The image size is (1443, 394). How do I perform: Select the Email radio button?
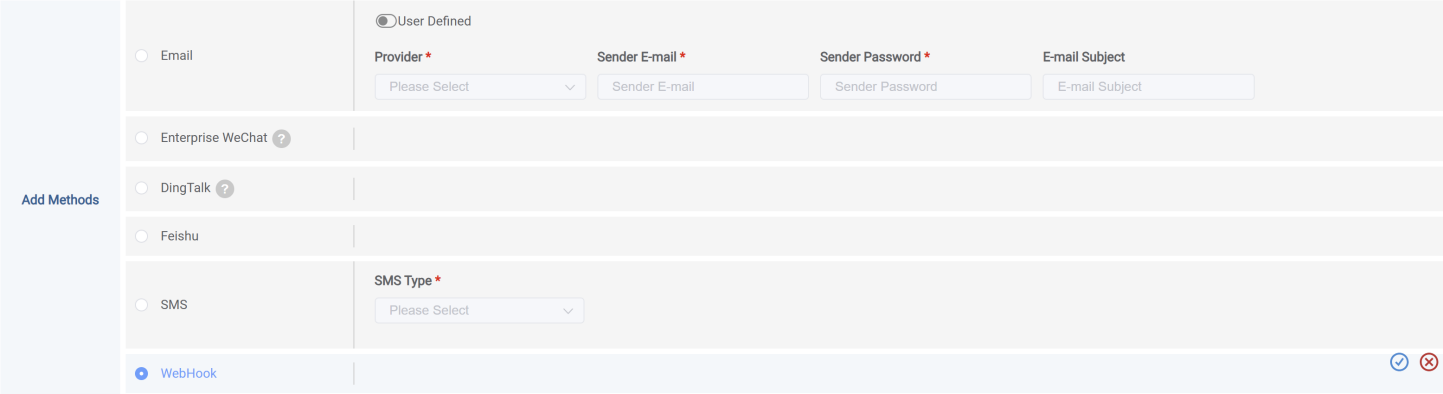pos(141,56)
